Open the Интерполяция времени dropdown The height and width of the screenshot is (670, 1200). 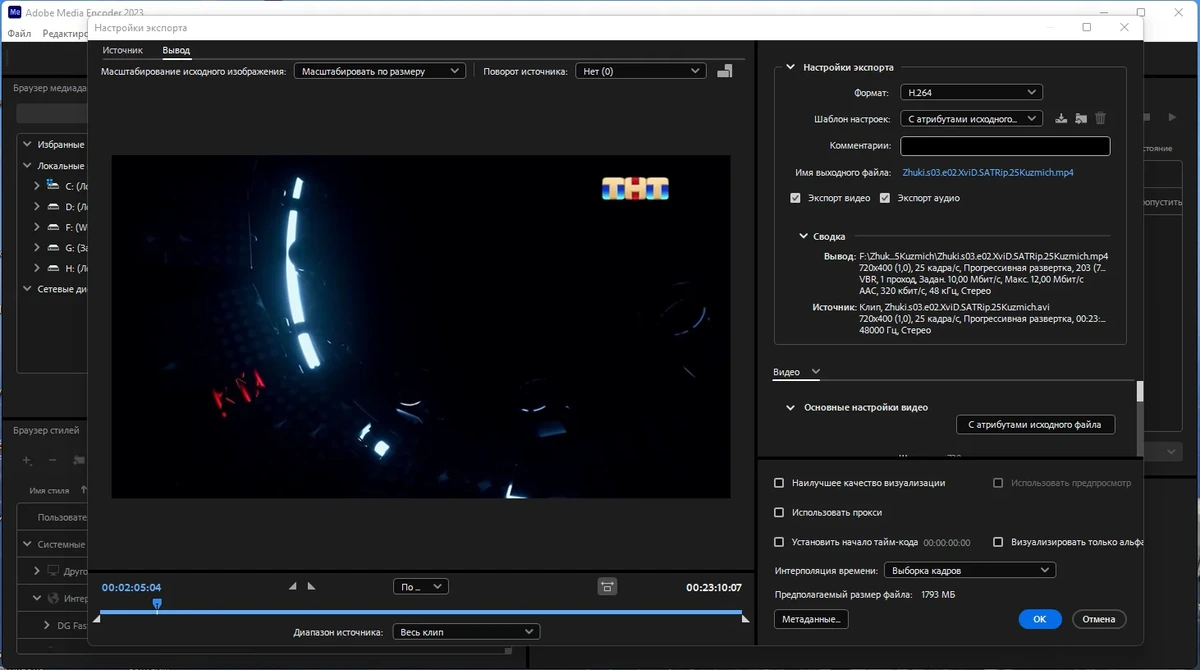coord(969,570)
